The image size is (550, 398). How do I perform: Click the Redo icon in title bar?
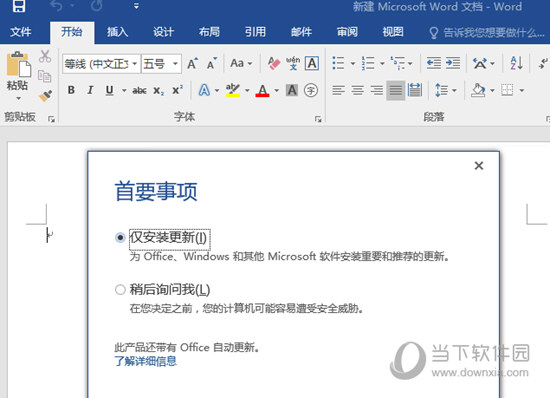pyautogui.click(x=97, y=5)
